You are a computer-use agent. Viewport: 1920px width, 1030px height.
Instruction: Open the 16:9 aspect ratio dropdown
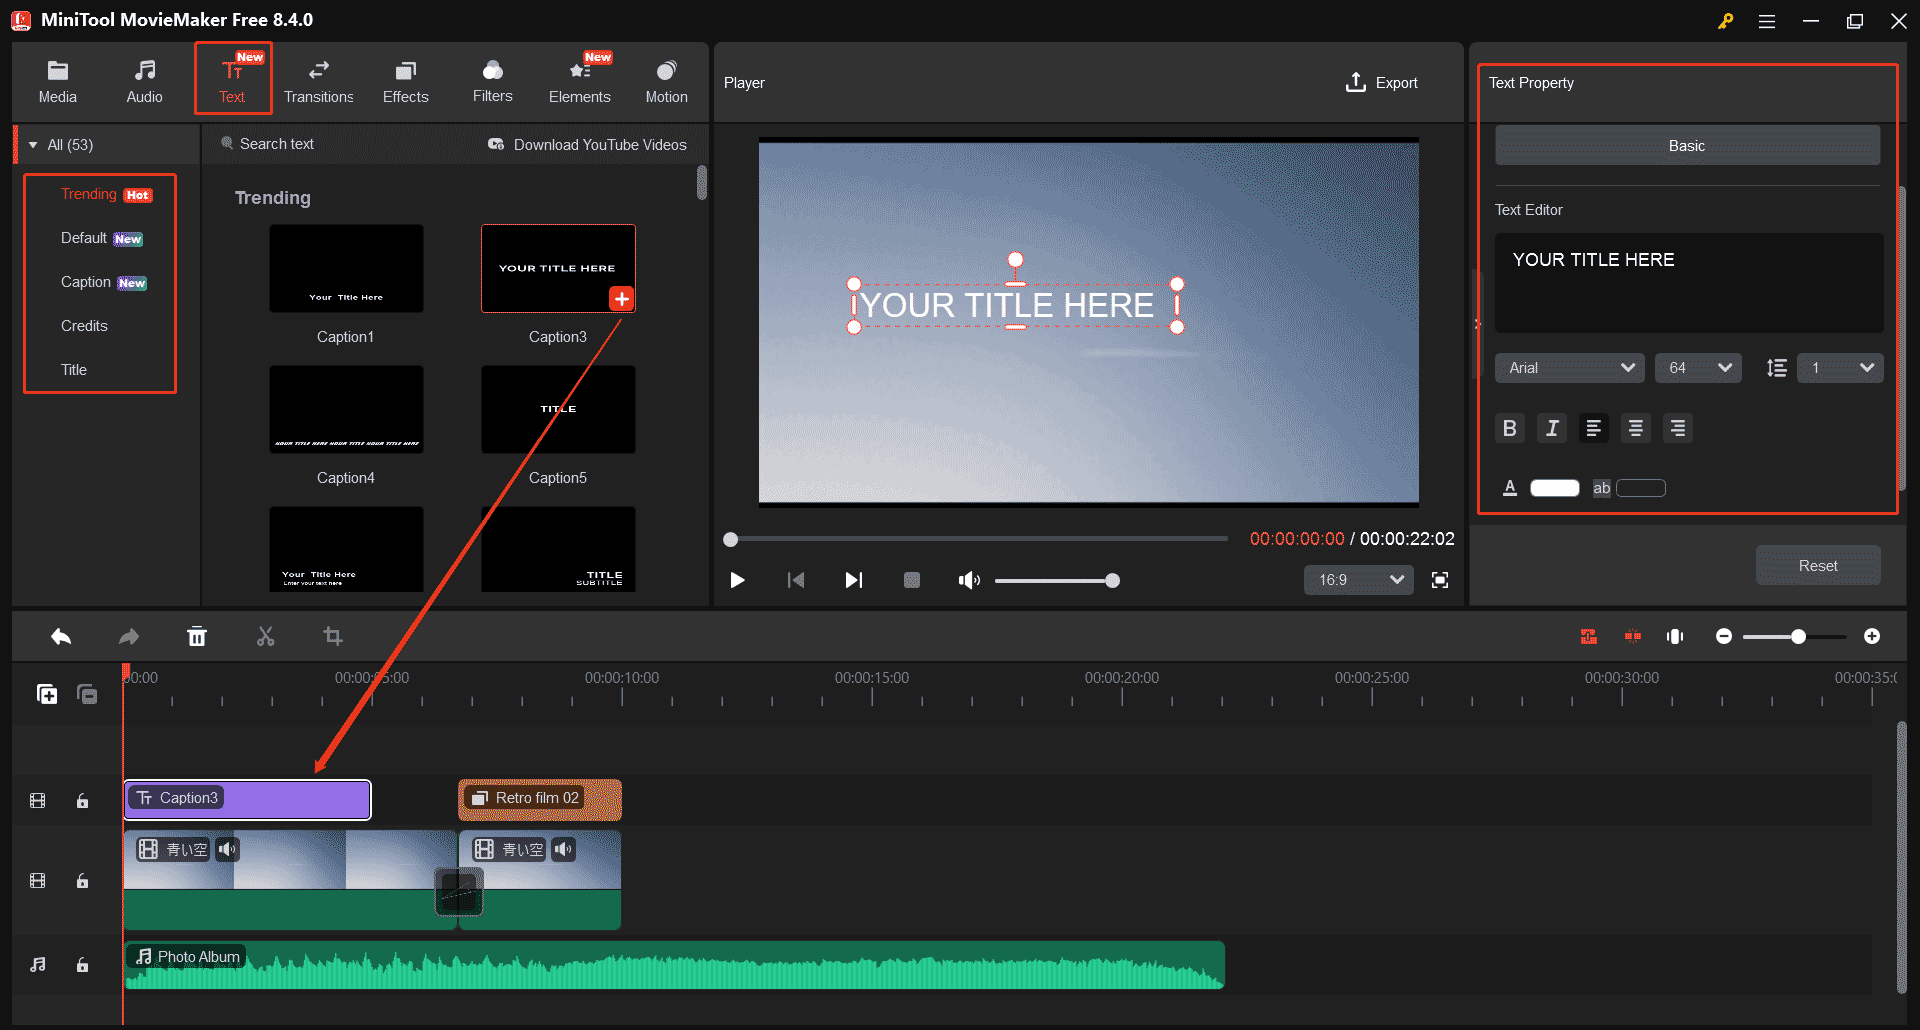point(1358,580)
